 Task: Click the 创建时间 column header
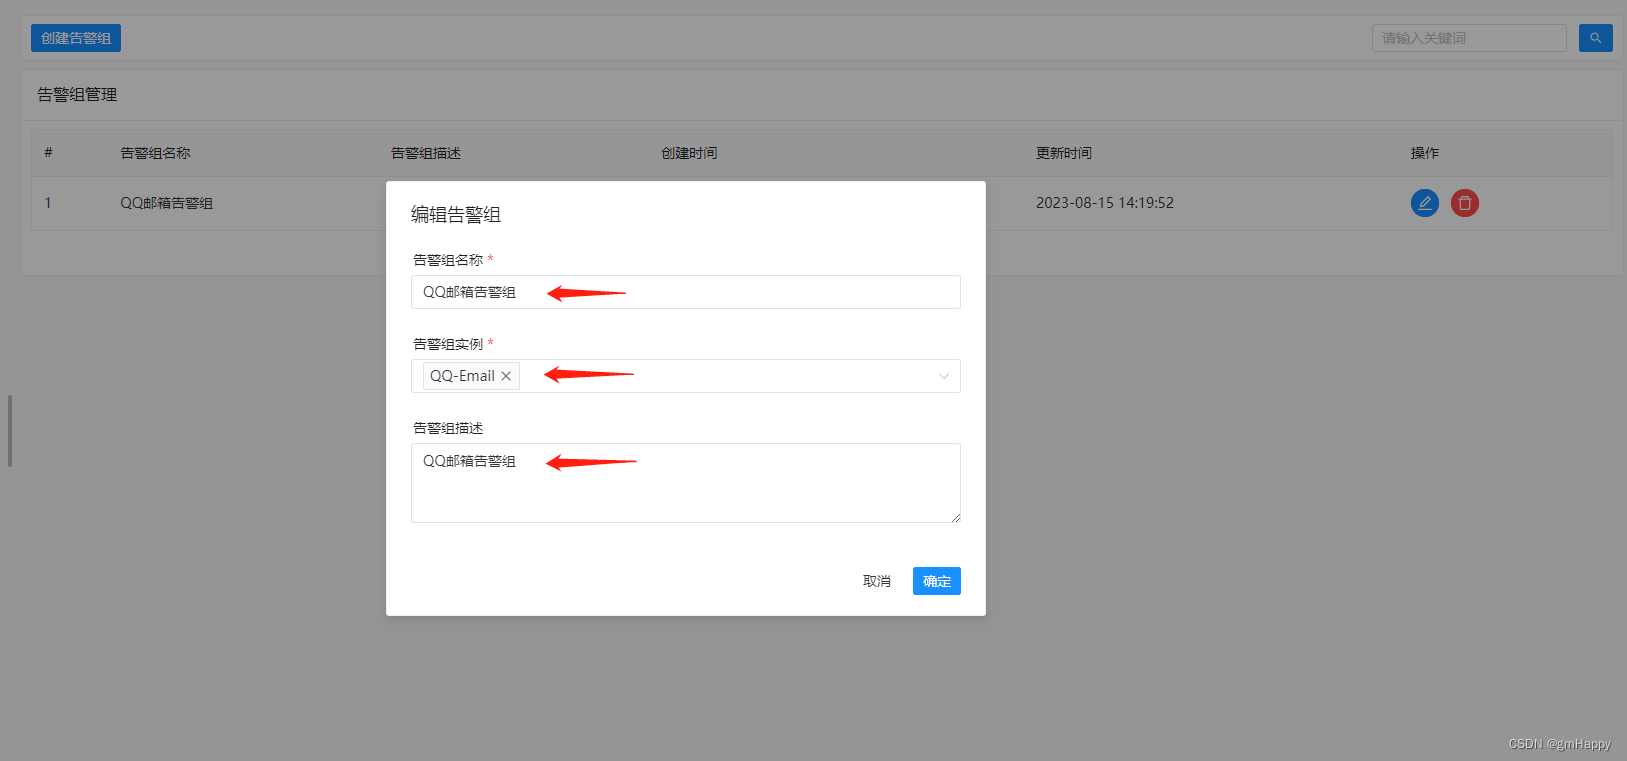point(689,153)
